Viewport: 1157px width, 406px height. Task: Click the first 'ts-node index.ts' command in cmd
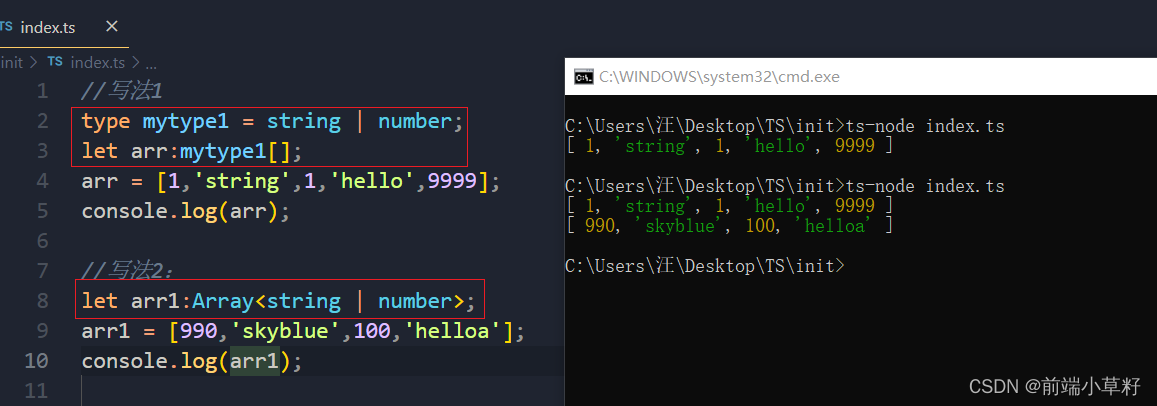pos(926,126)
